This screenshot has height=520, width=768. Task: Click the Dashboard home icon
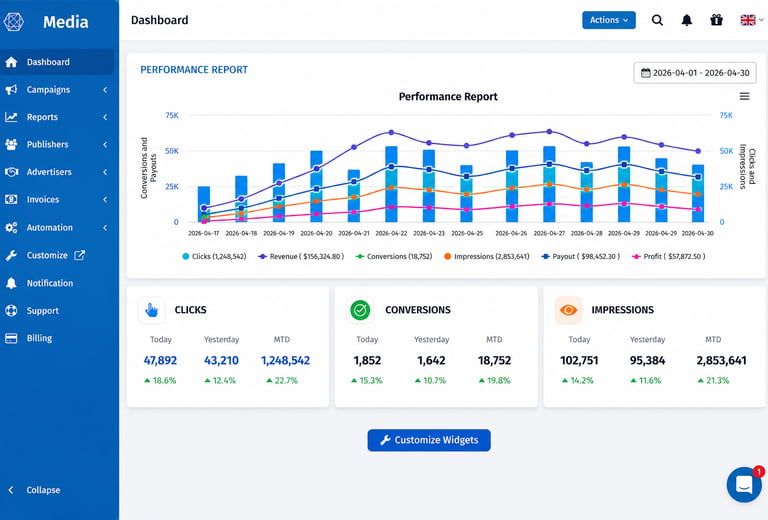coord(11,62)
